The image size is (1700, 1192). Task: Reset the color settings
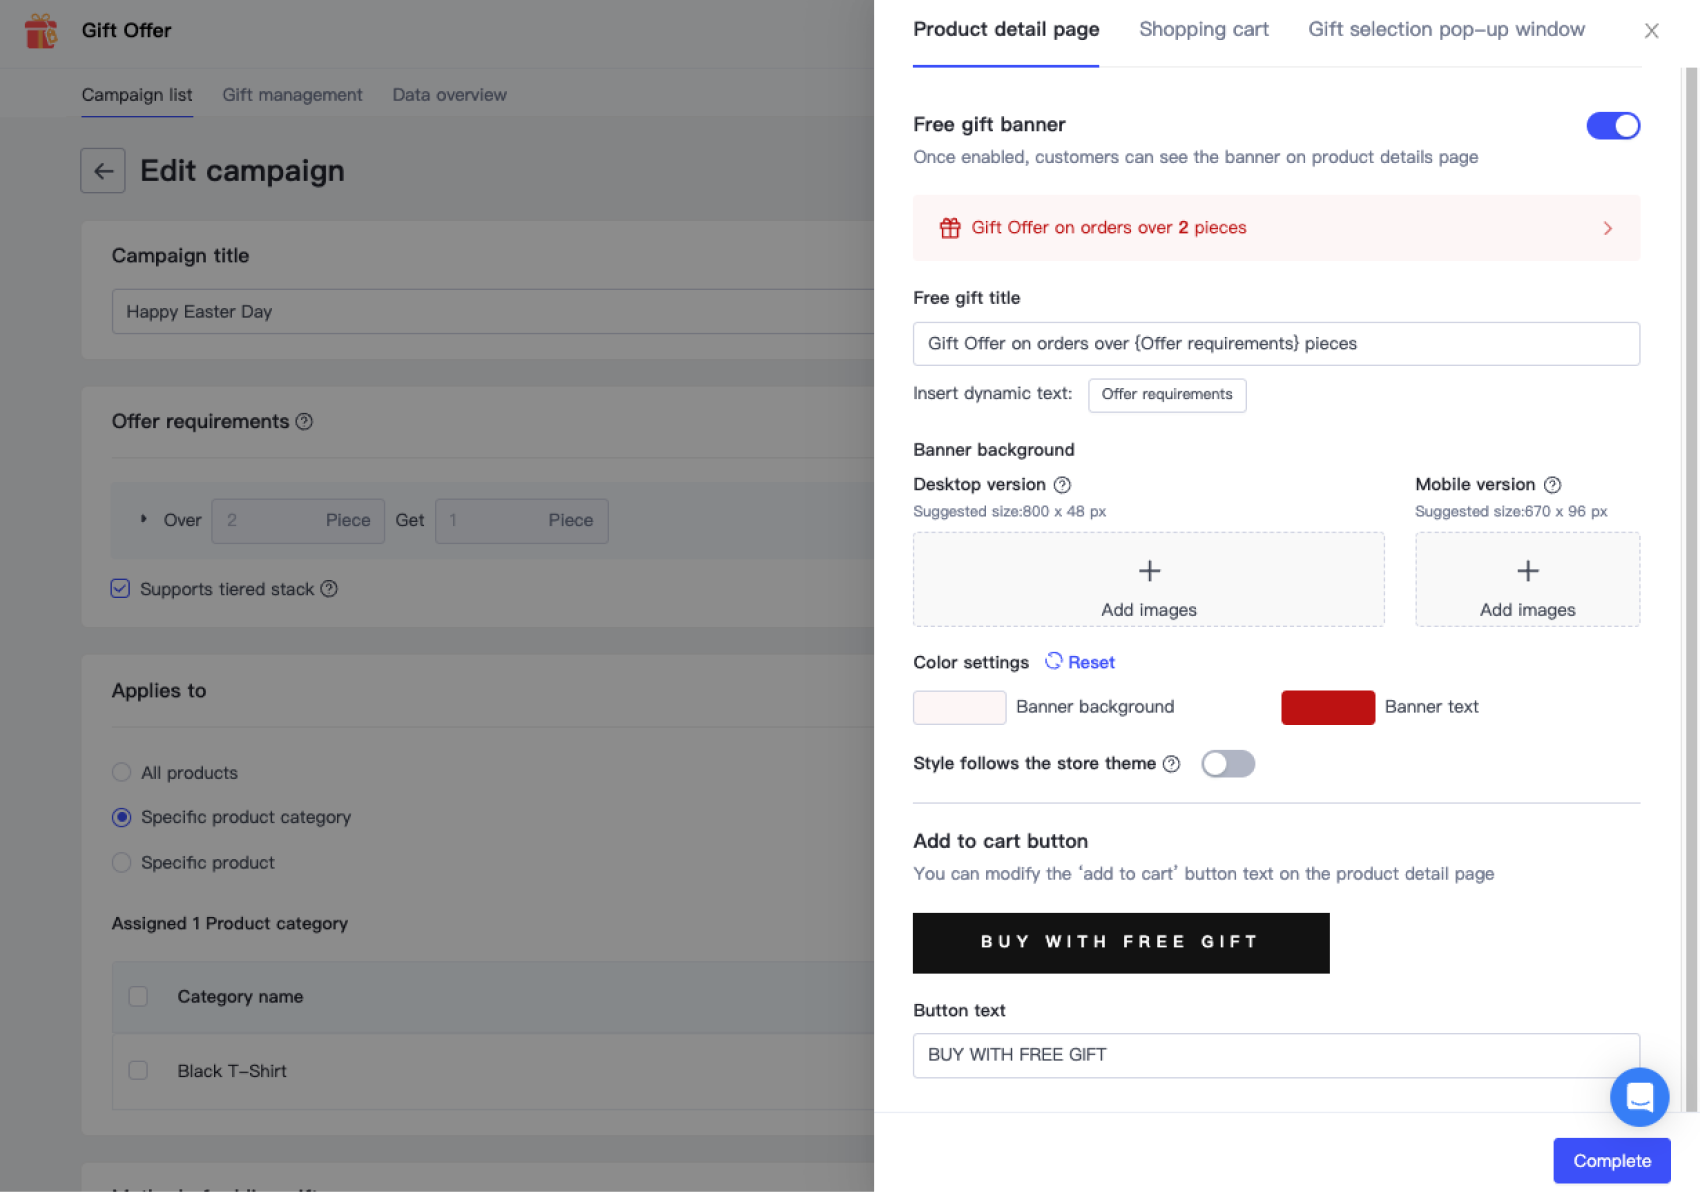1080,662
